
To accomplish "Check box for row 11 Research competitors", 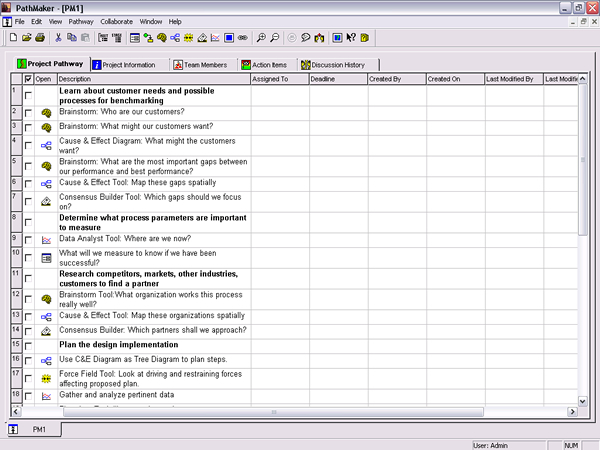I will point(28,279).
